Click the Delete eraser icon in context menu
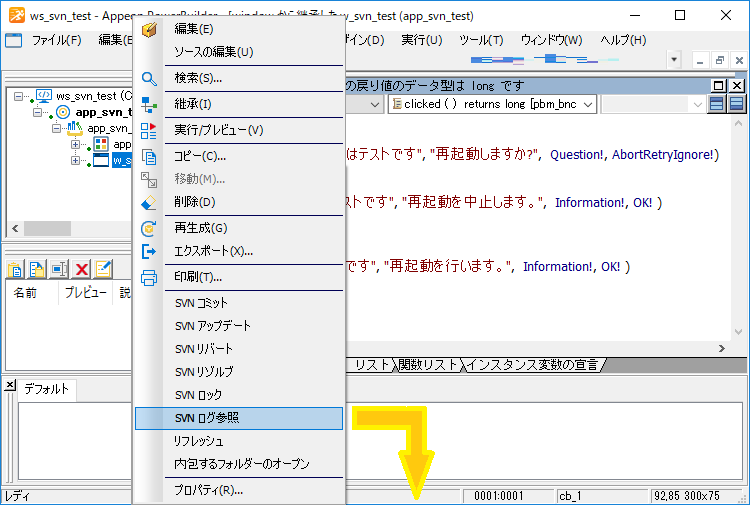 tap(149, 203)
